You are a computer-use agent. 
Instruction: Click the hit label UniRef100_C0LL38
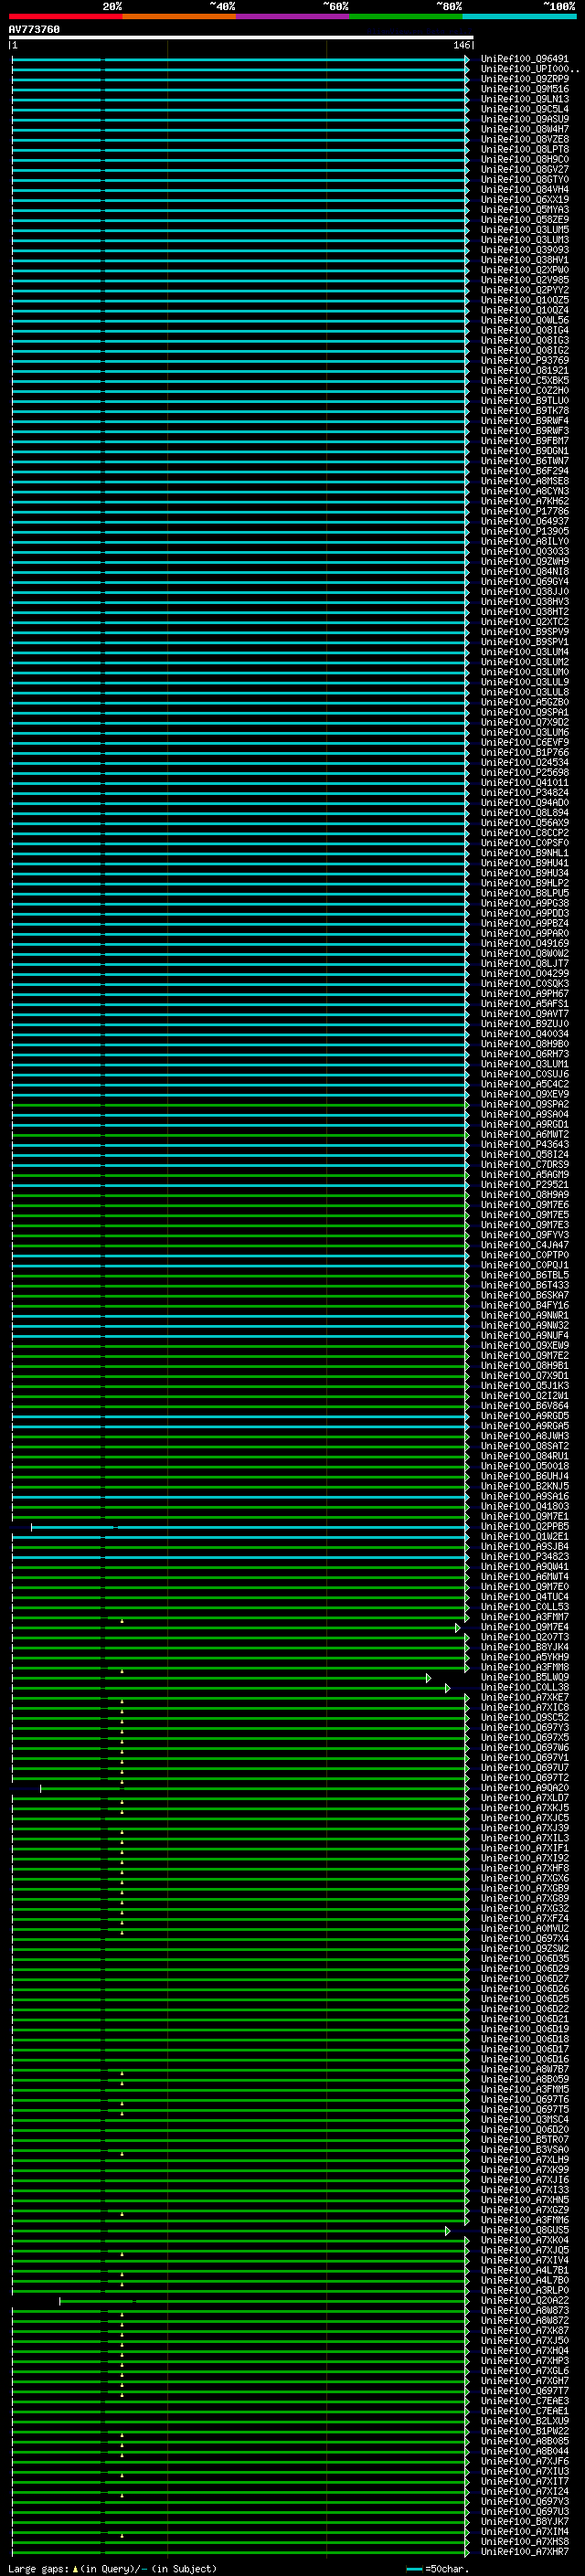pos(524,1687)
